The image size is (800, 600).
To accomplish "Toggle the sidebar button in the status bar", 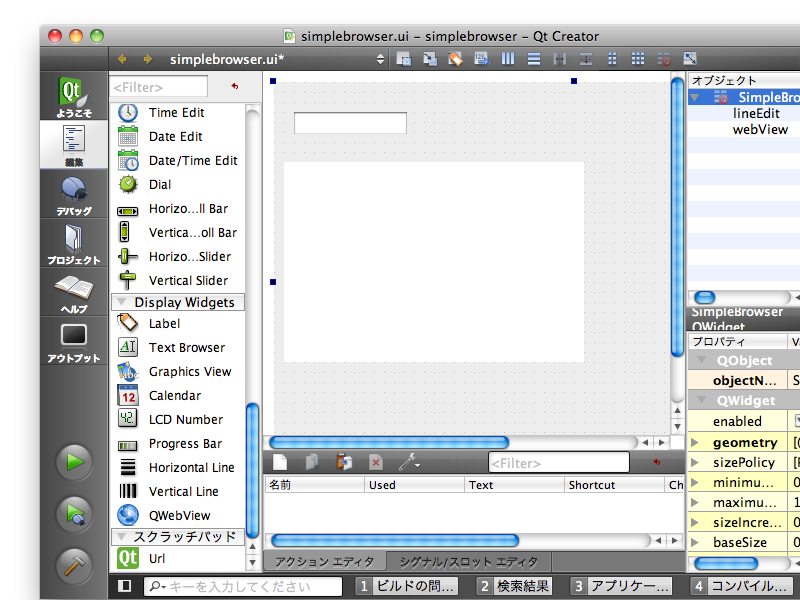I will click(x=125, y=586).
